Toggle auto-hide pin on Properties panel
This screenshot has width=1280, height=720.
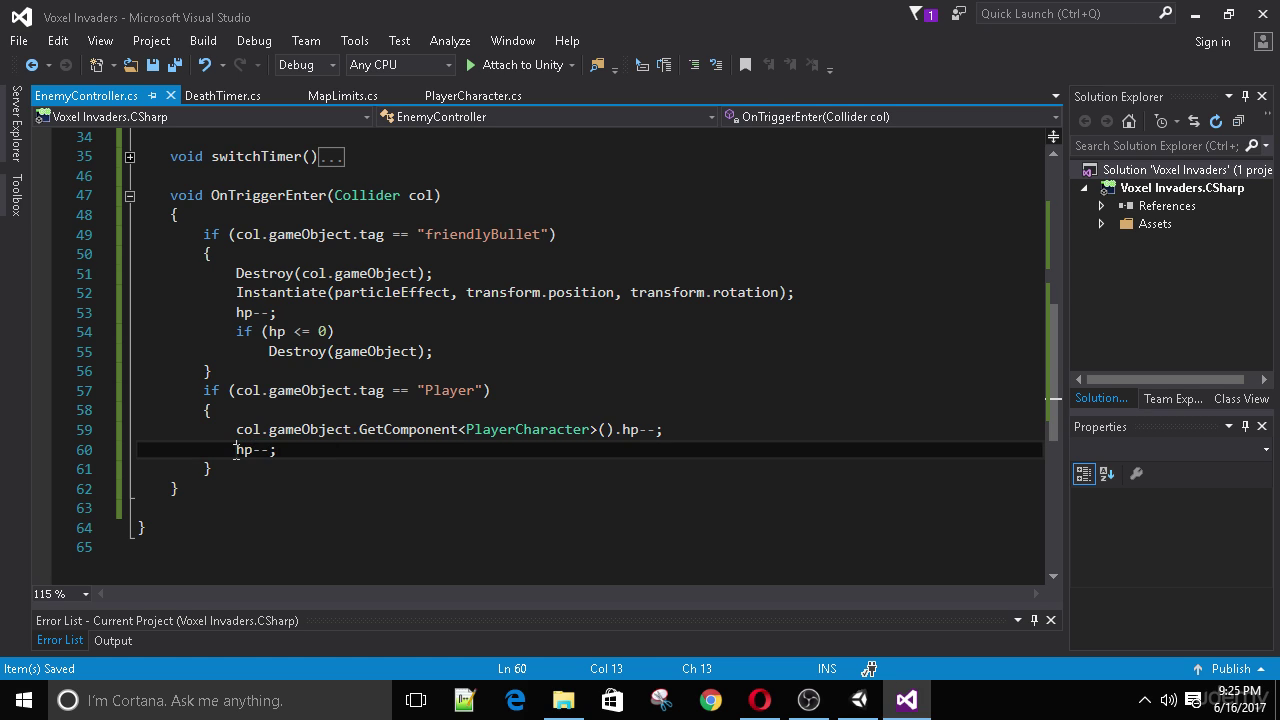pos(1245,426)
